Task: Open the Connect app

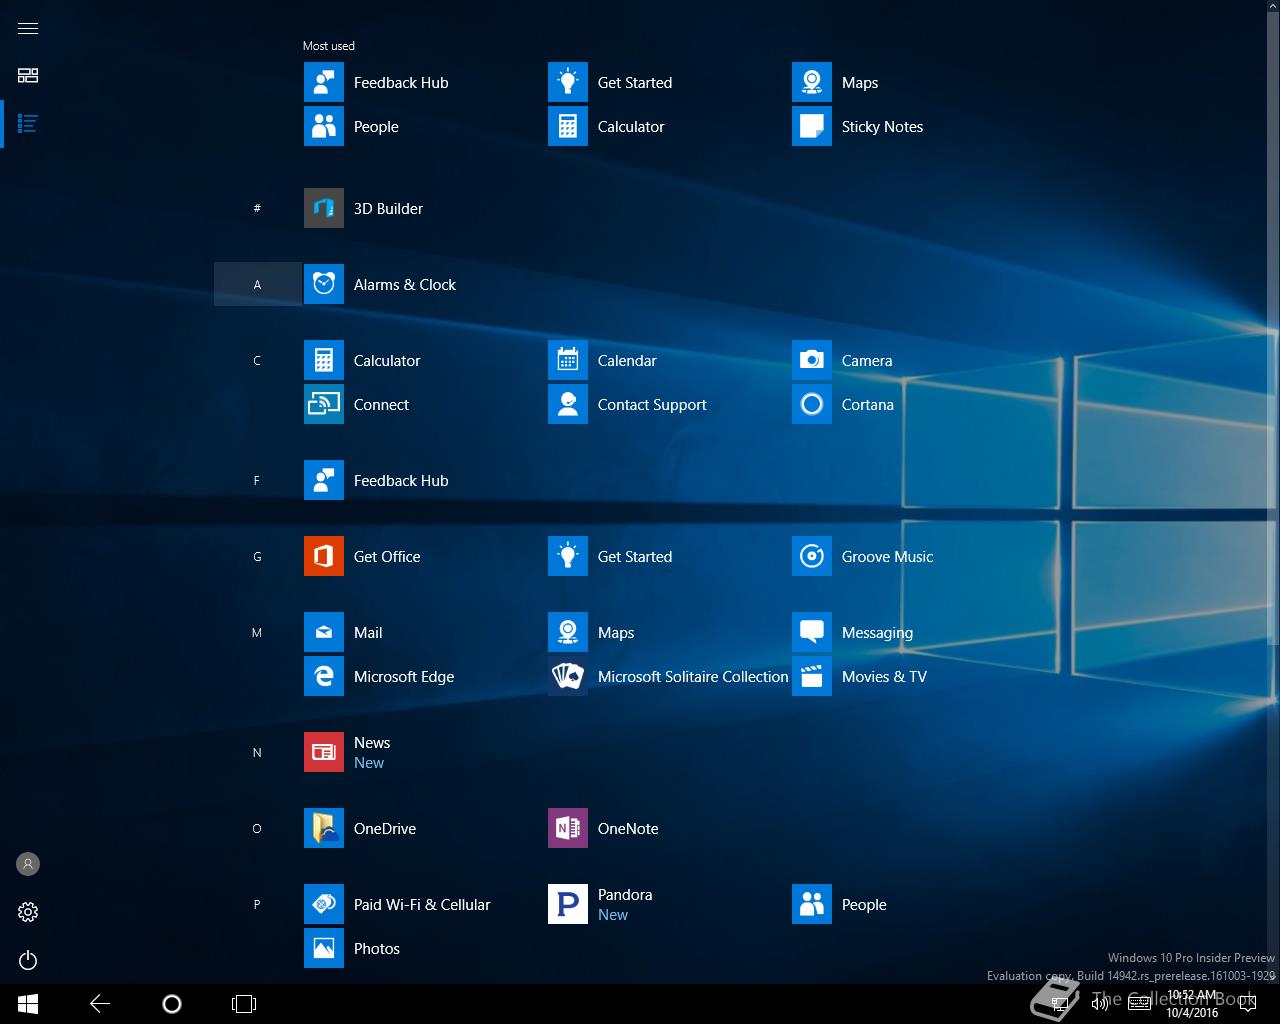Action: point(424,404)
